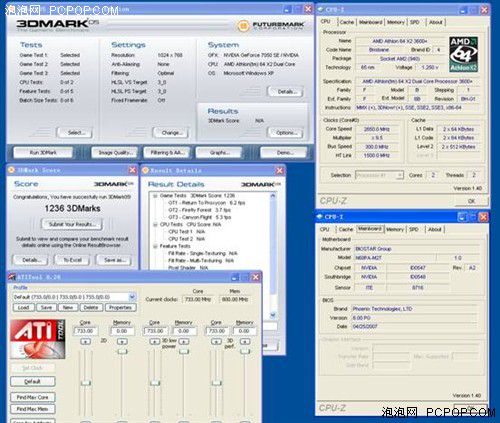Click the 3DMark Score window title icon
The image size is (500, 423).
pyautogui.click(x=11, y=170)
